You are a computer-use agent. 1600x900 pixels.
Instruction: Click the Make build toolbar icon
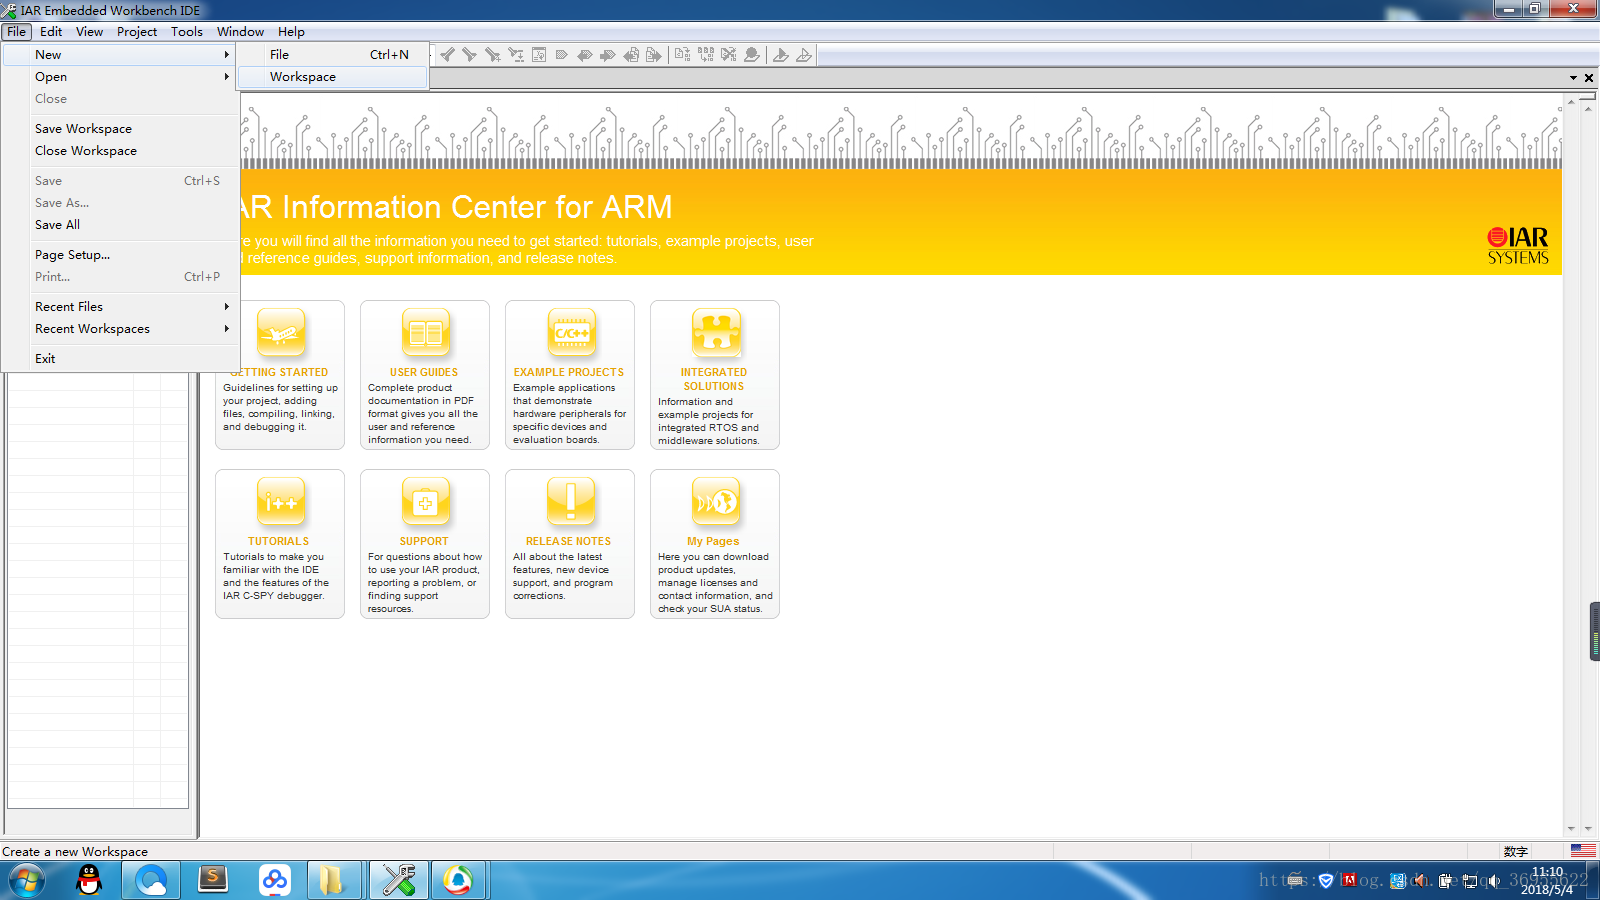[x=706, y=54]
